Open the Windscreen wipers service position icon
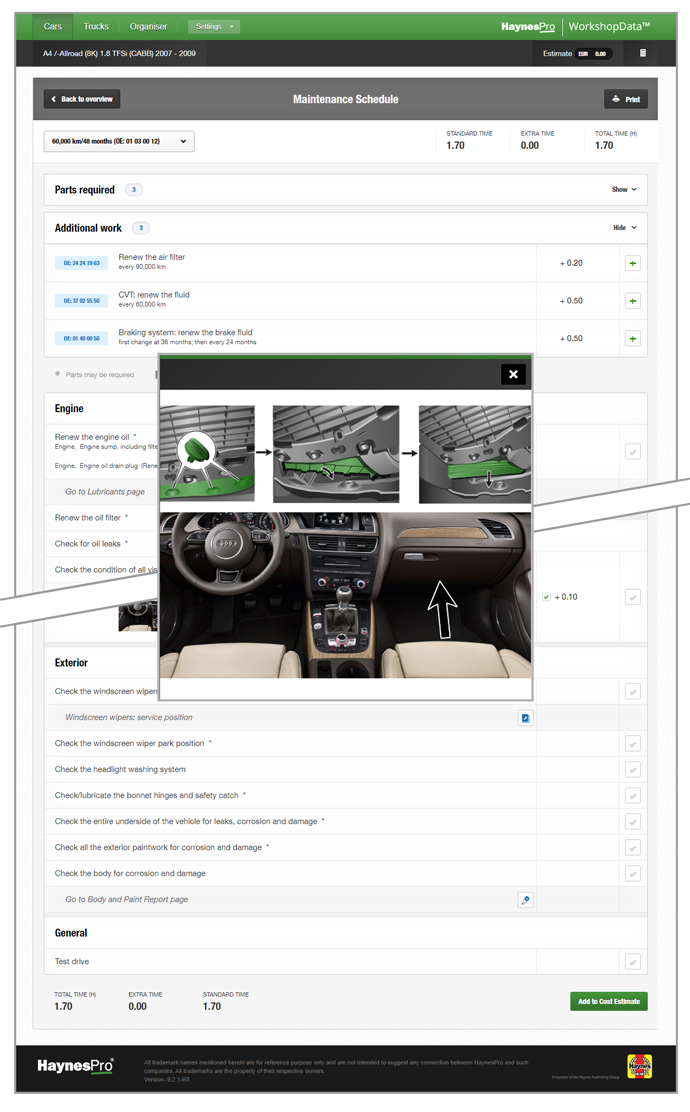This screenshot has height=1112, width=690. 525,718
